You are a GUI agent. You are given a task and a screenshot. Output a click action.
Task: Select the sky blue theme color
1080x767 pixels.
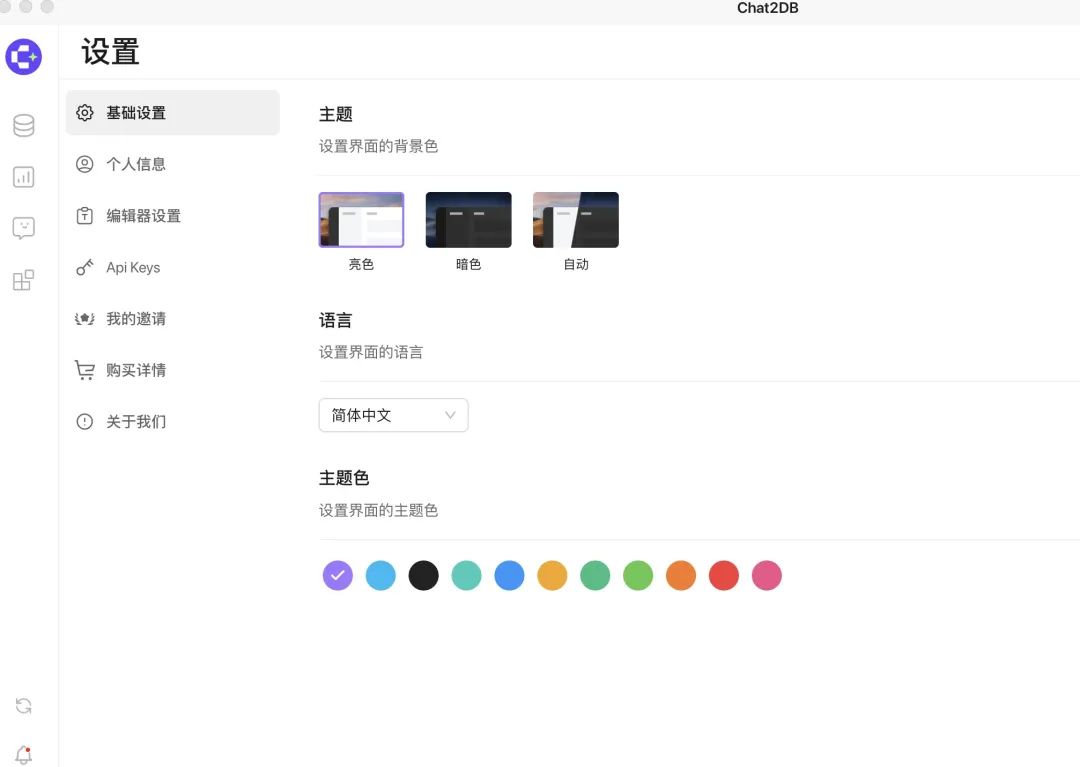[x=380, y=576]
